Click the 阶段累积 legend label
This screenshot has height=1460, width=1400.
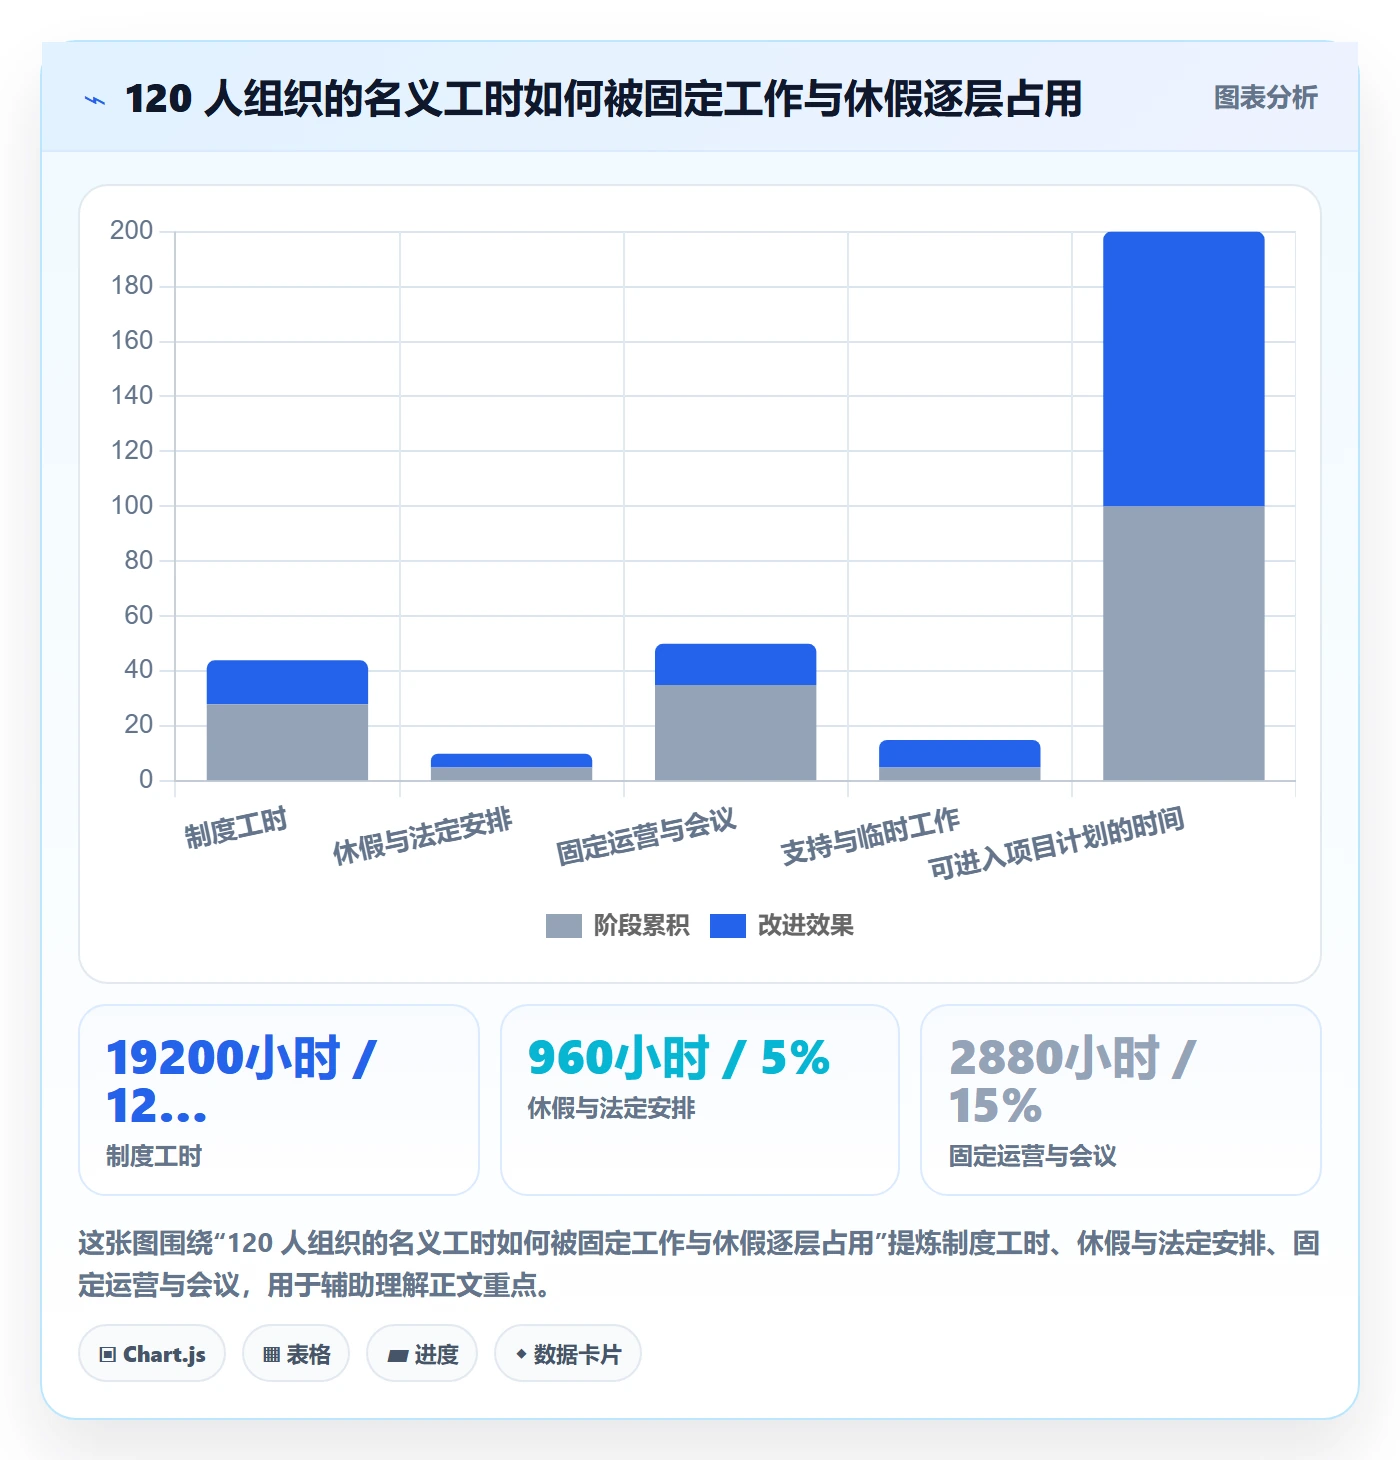pos(641,926)
